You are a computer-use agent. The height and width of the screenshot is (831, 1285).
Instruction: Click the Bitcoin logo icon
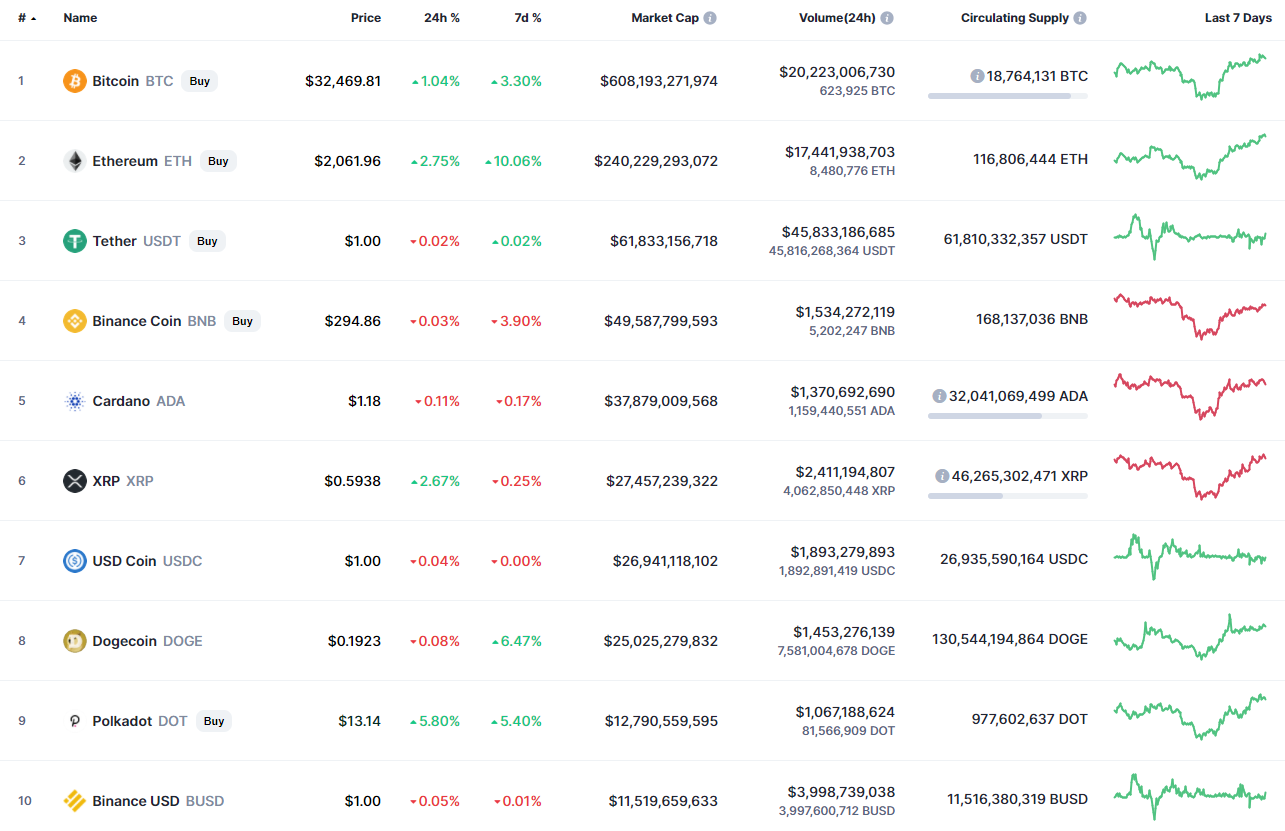[75, 81]
